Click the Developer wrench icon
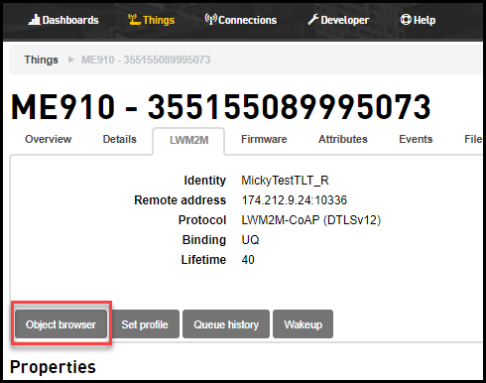486x383 pixels. pos(313,20)
